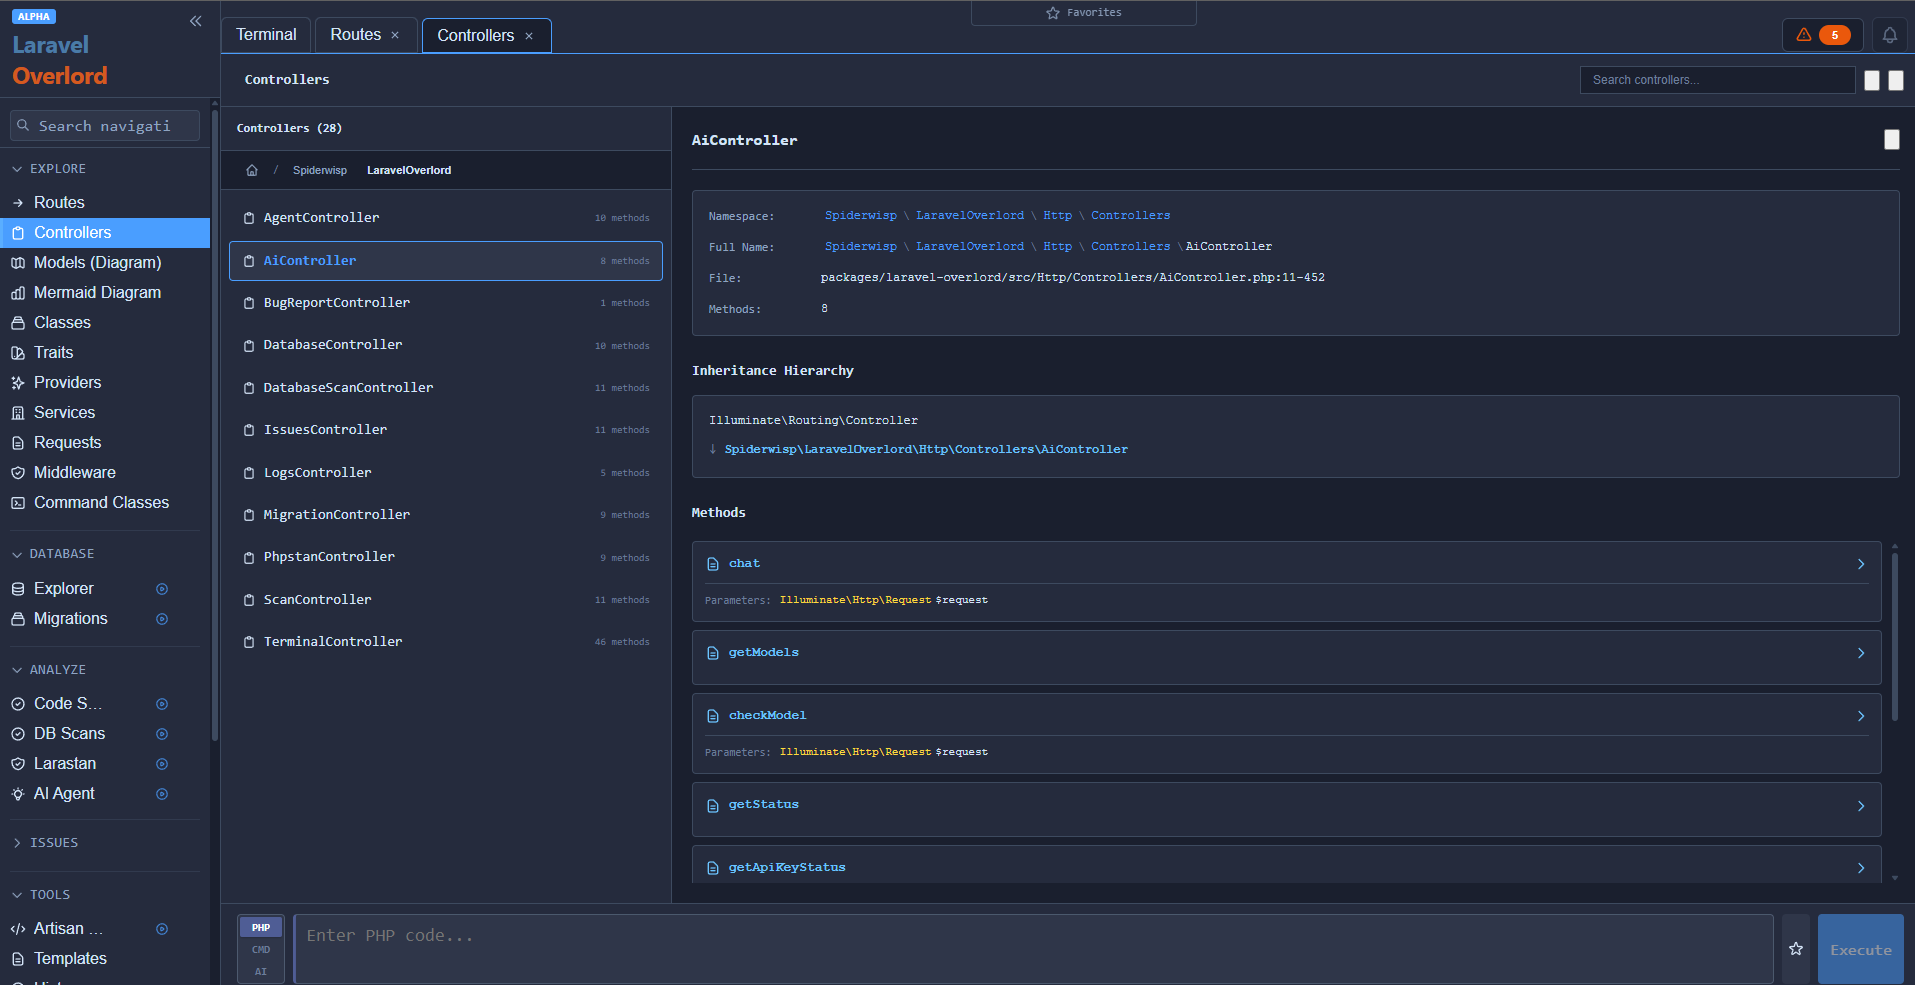This screenshot has width=1915, height=985.
Task: Expand the chat method chevron
Action: coord(1861,564)
